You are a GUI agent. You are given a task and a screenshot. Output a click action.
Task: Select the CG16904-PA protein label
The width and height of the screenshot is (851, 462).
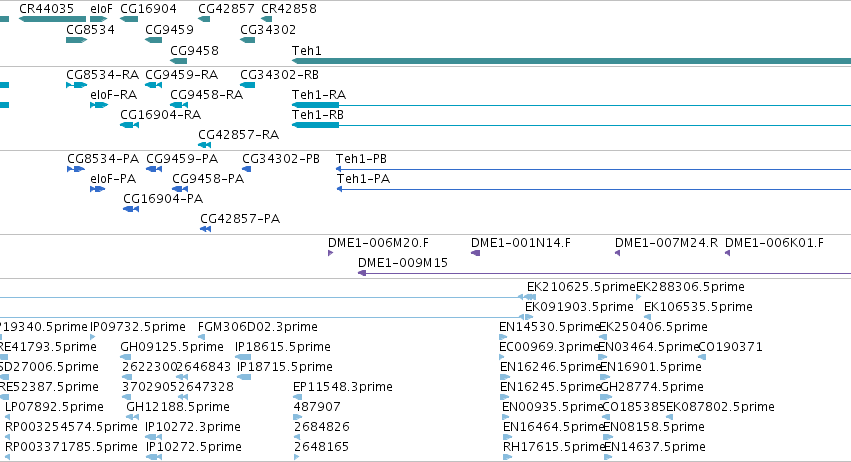[163, 199]
